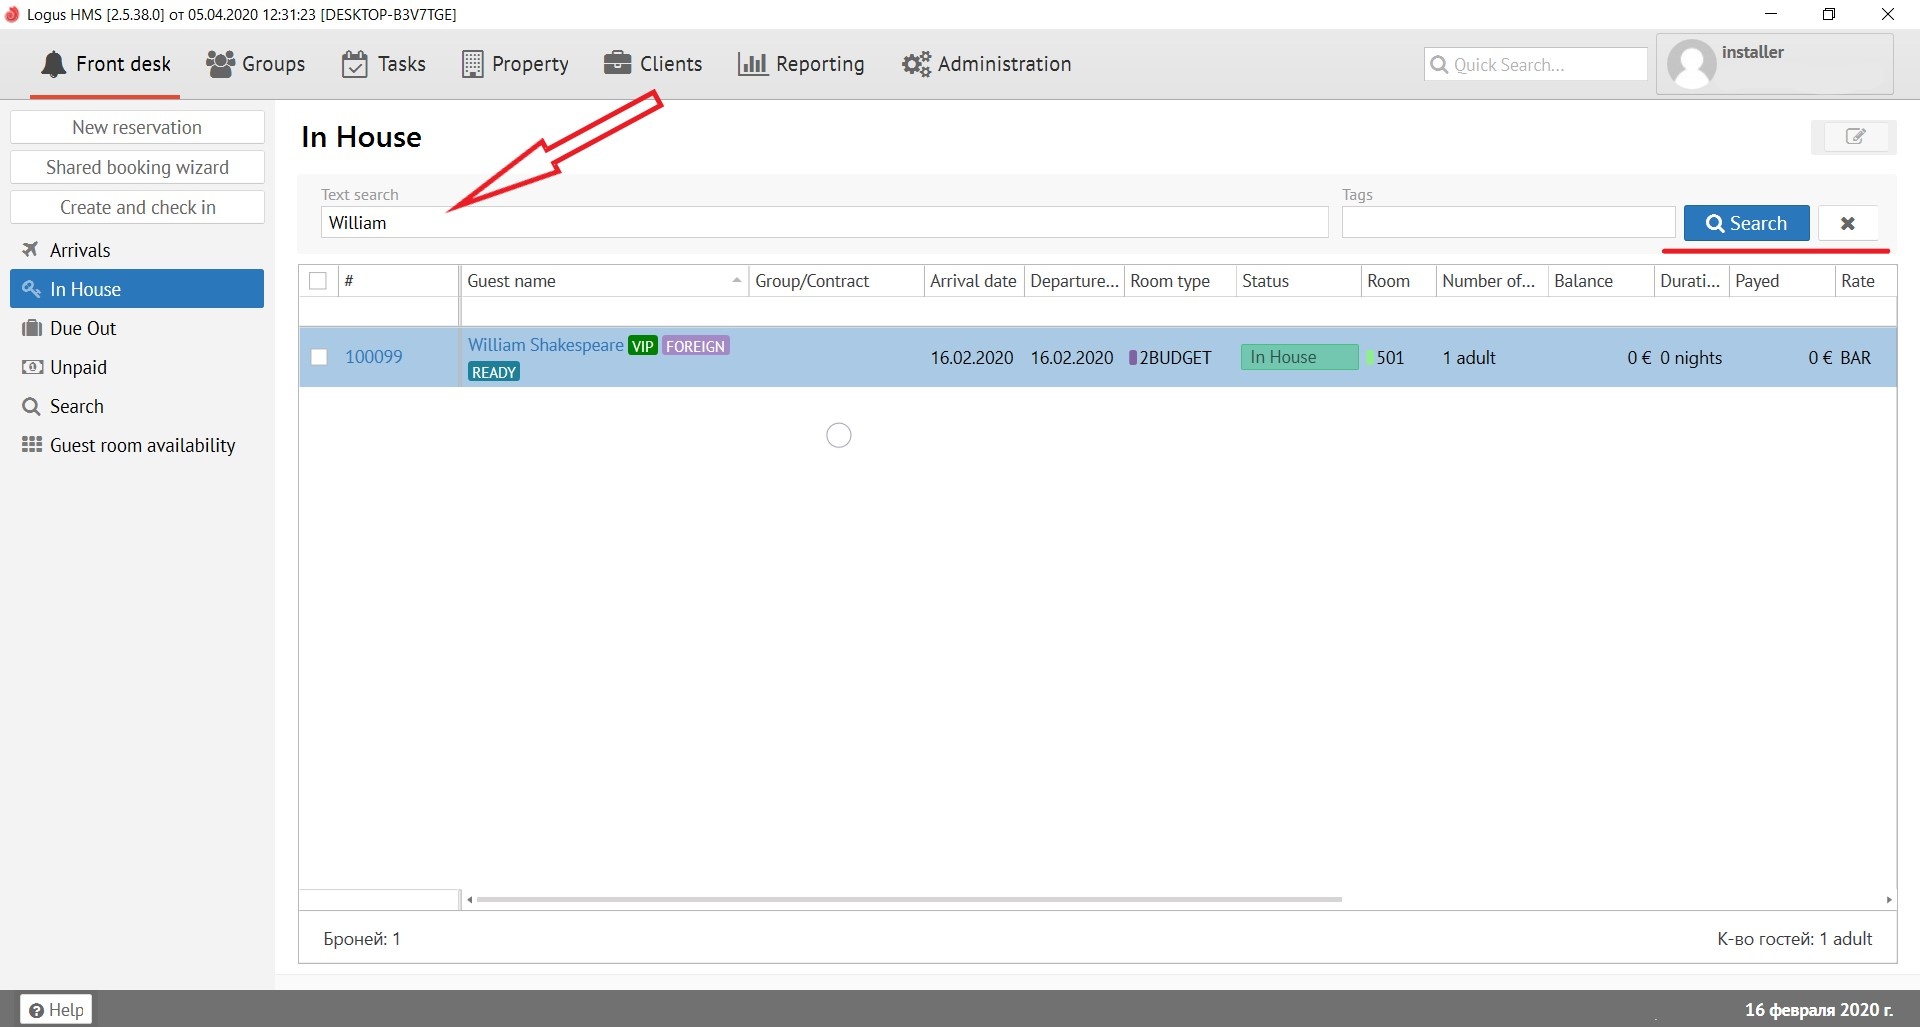Open the William Shakespeare guest link
Image resolution: width=1920 pixels, height=1027 pixels.
[x=546, y=345]
